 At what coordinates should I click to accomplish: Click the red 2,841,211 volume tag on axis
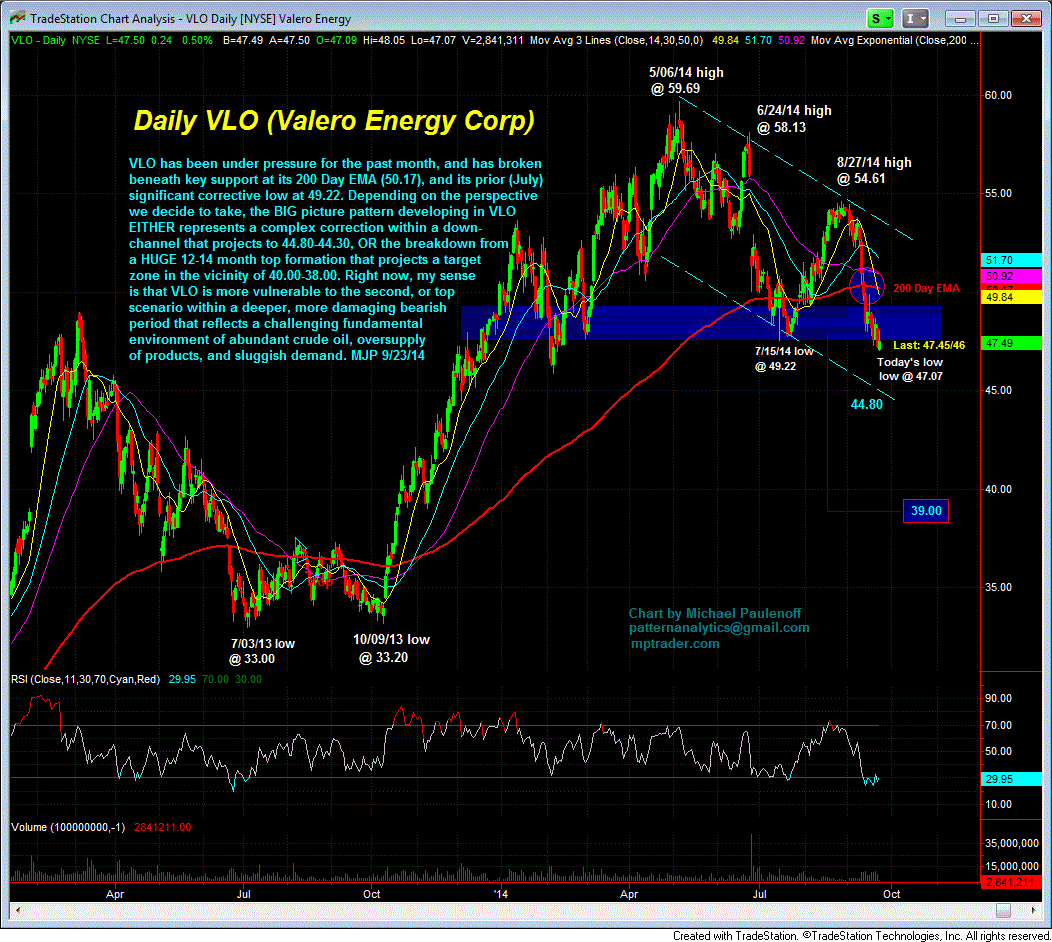[x=1012, y=883]
